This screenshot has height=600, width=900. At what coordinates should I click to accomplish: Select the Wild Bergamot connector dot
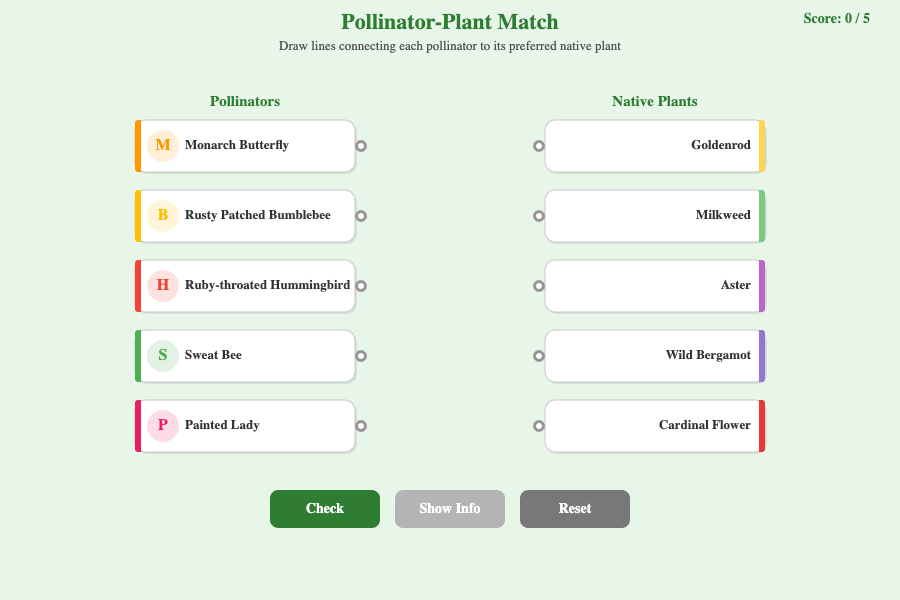tap(538, 356)
